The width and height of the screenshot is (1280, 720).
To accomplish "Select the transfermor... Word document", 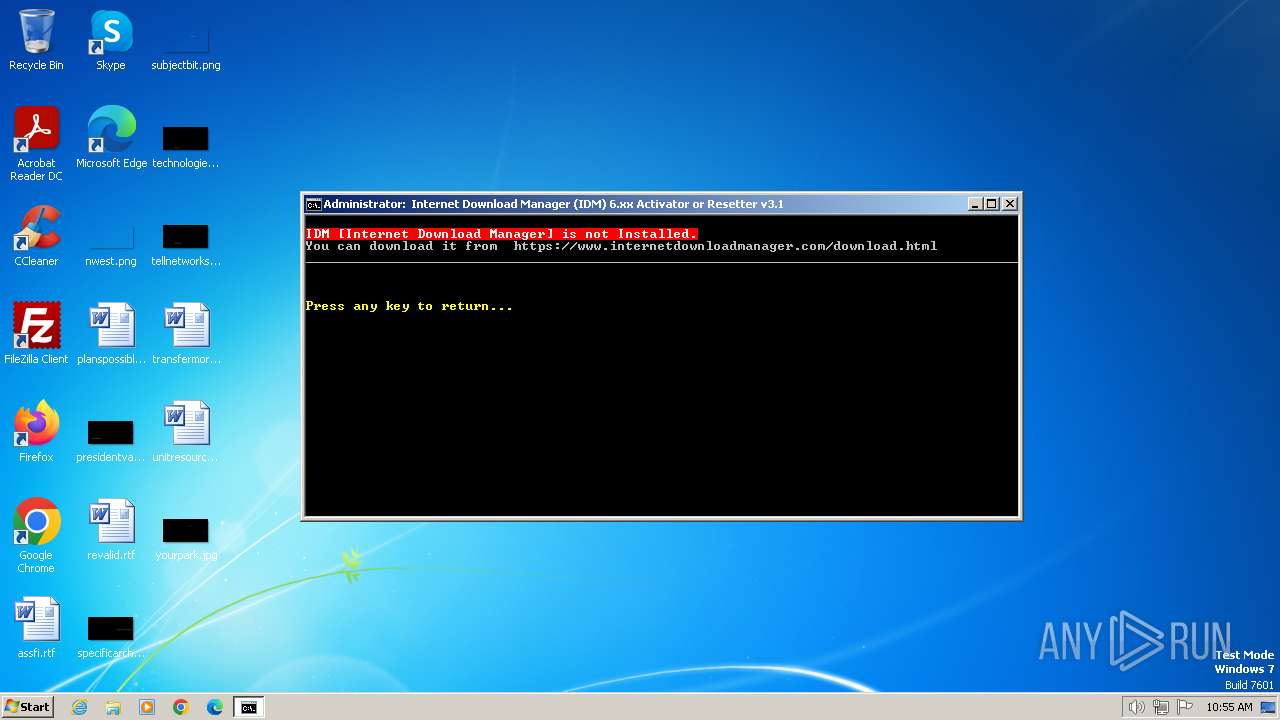I will pos(186,334).
